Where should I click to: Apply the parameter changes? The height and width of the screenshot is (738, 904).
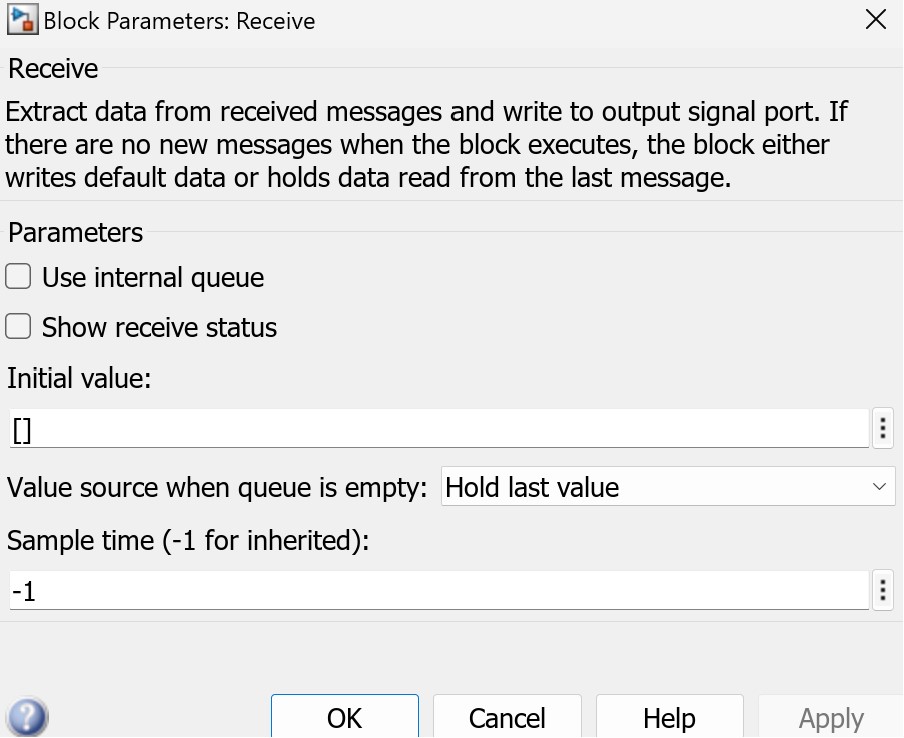point(831,717)
